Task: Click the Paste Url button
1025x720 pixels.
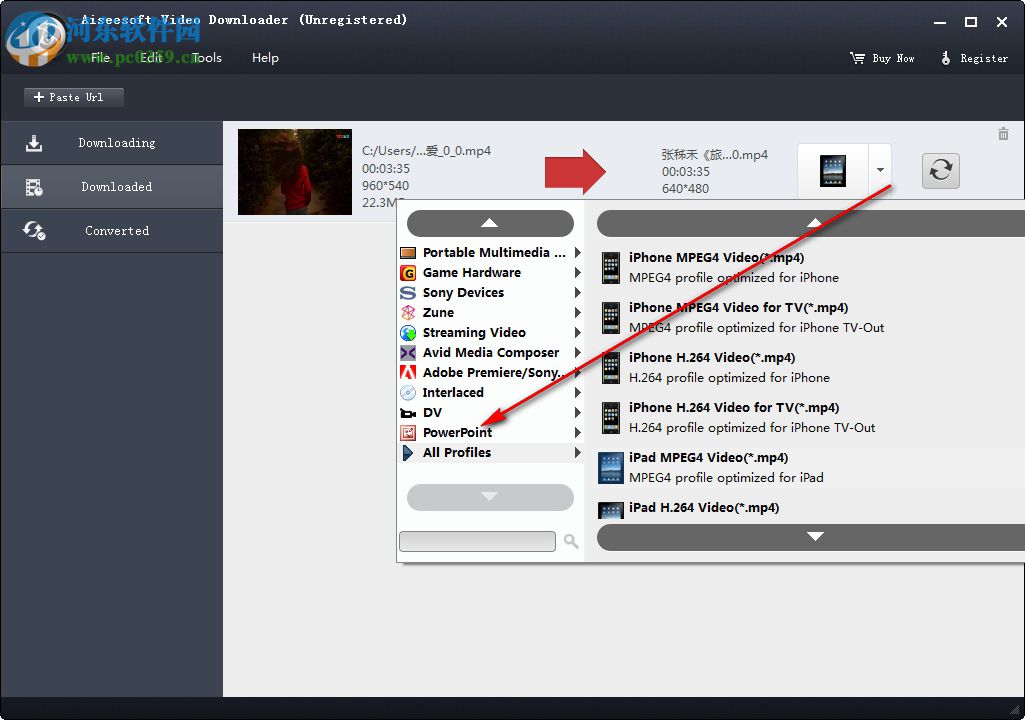Action: tap(72, 97)
